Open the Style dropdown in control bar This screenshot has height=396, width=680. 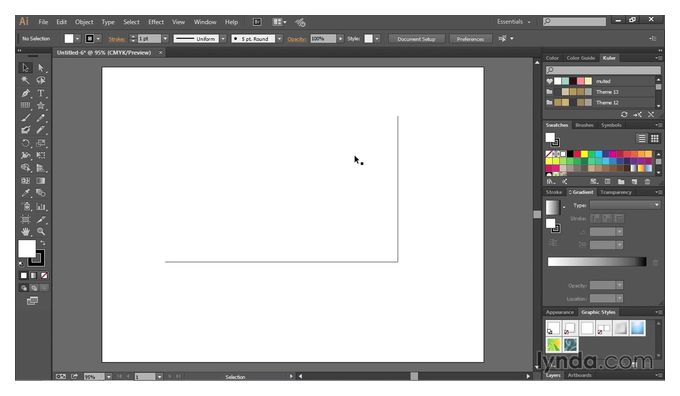[377, 39]
